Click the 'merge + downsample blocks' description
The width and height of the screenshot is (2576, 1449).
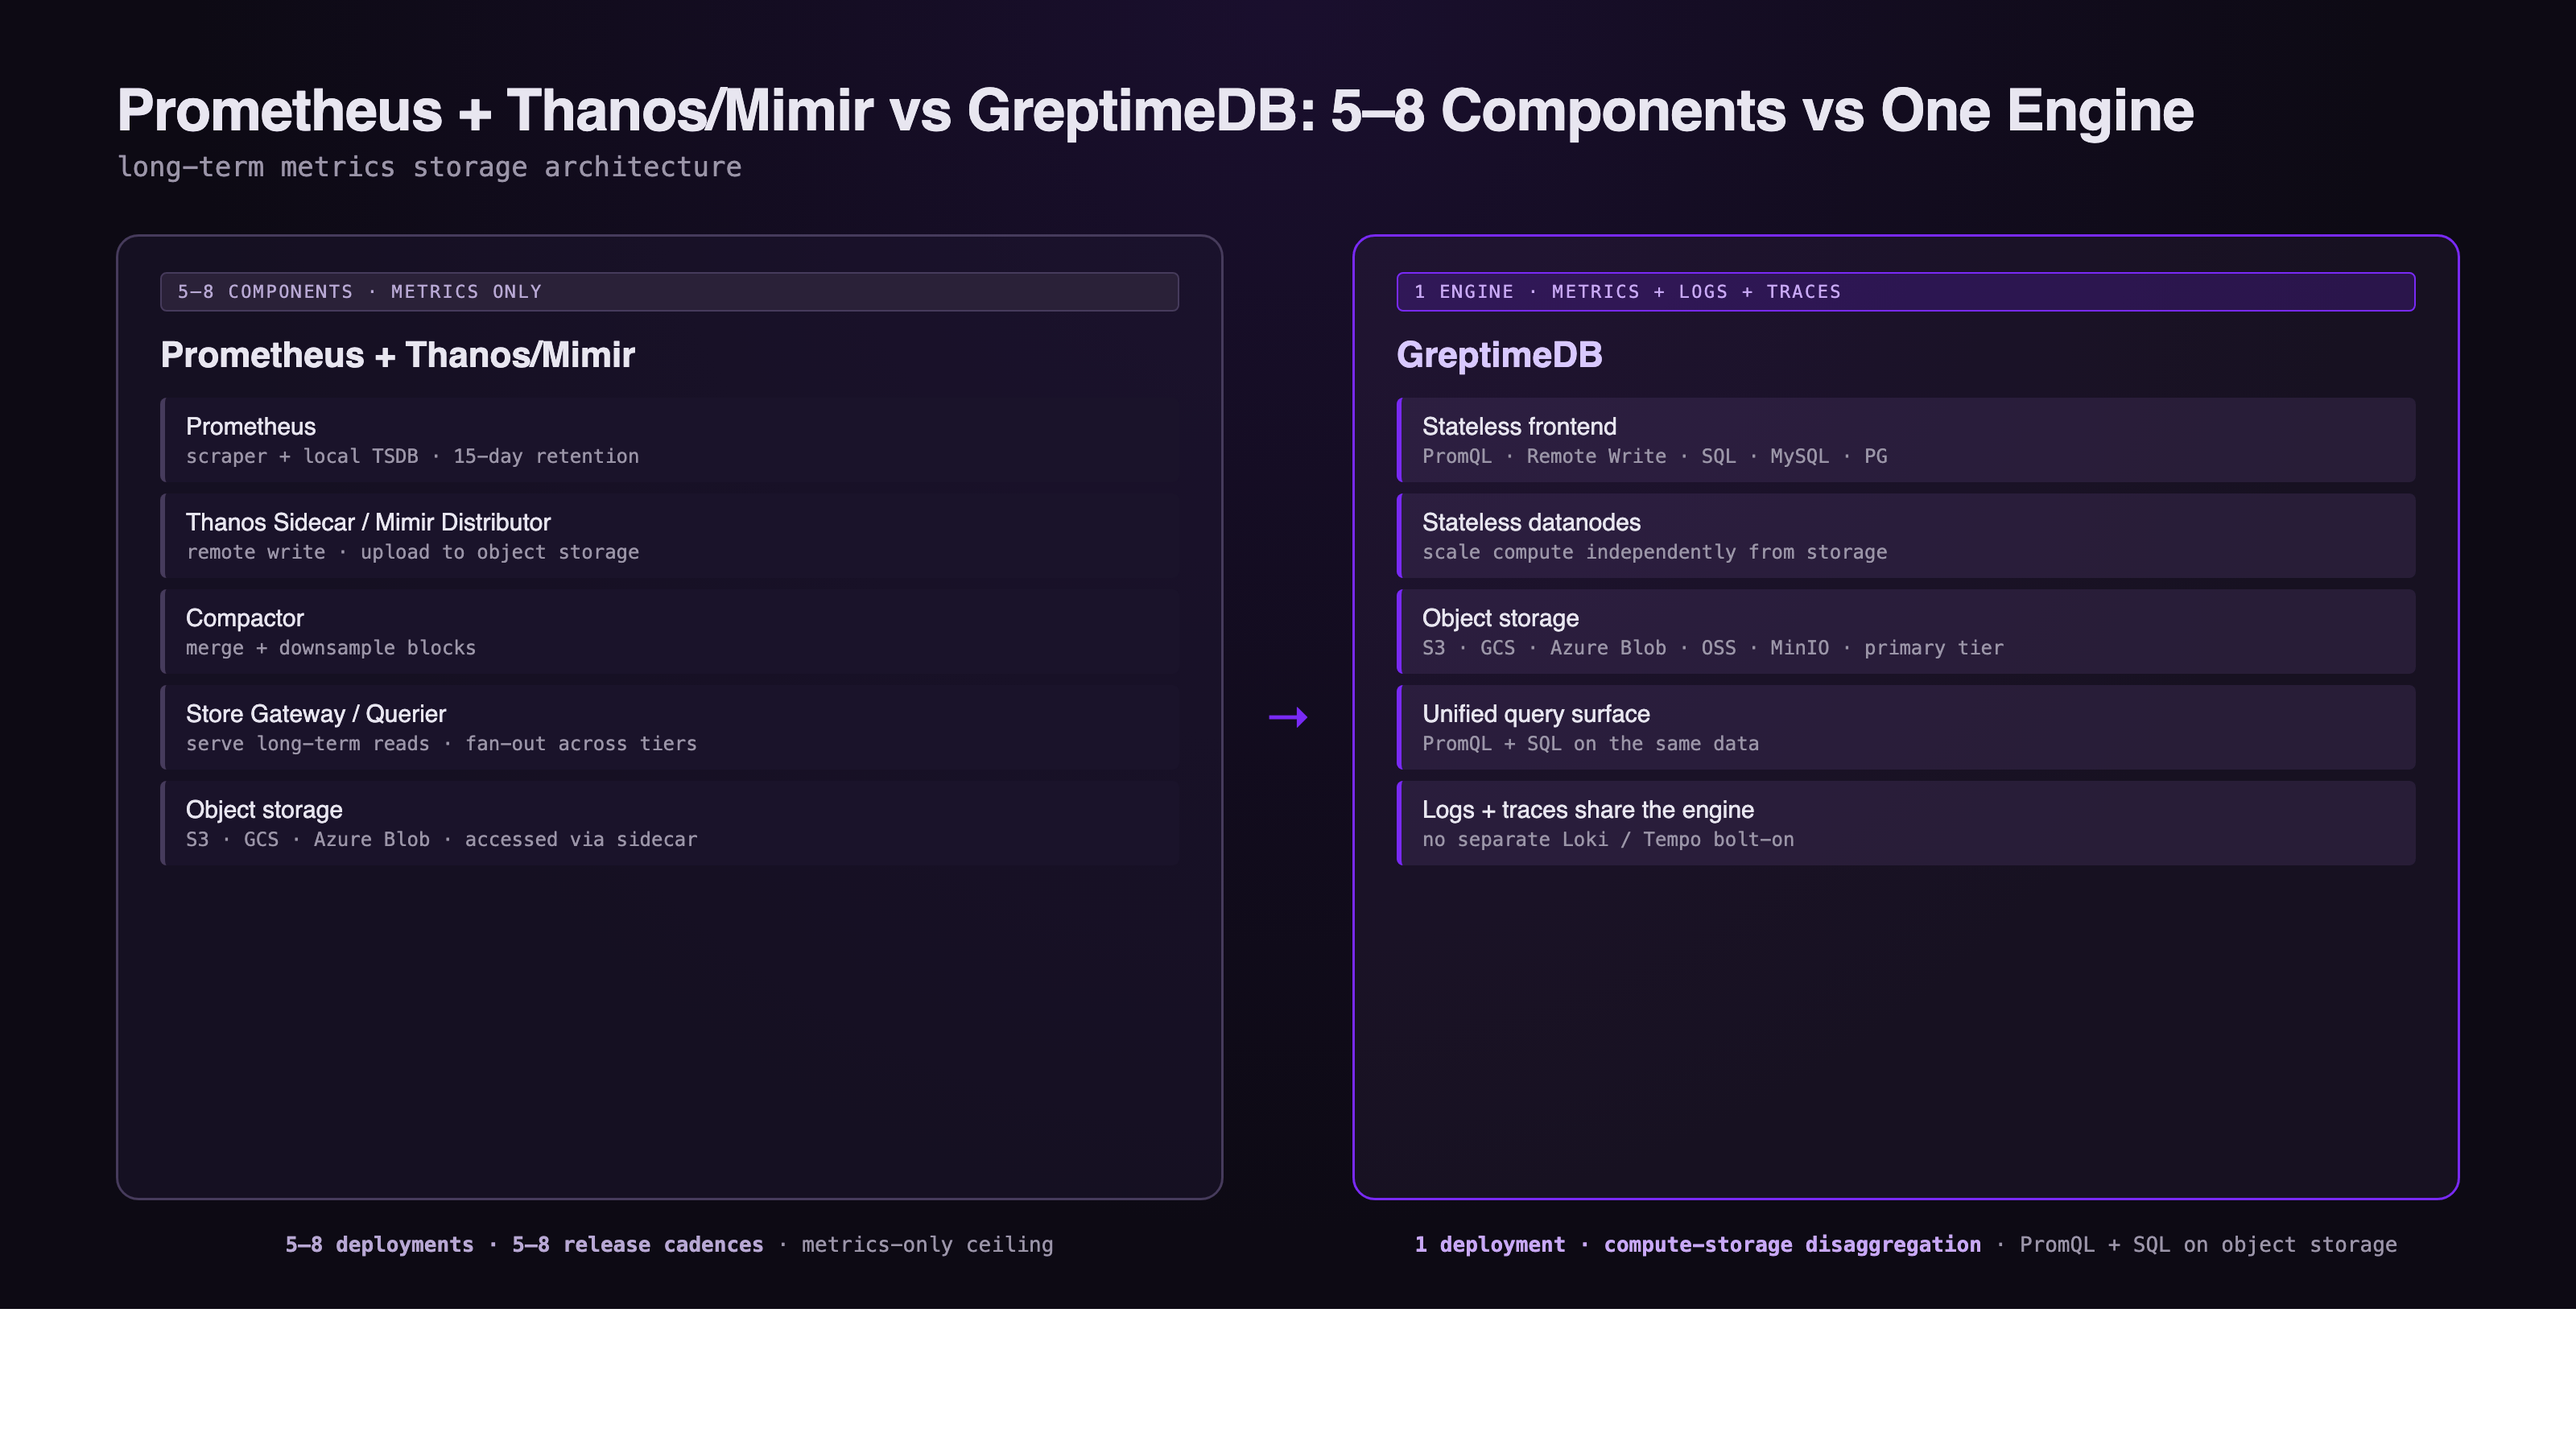click(330, 648)
